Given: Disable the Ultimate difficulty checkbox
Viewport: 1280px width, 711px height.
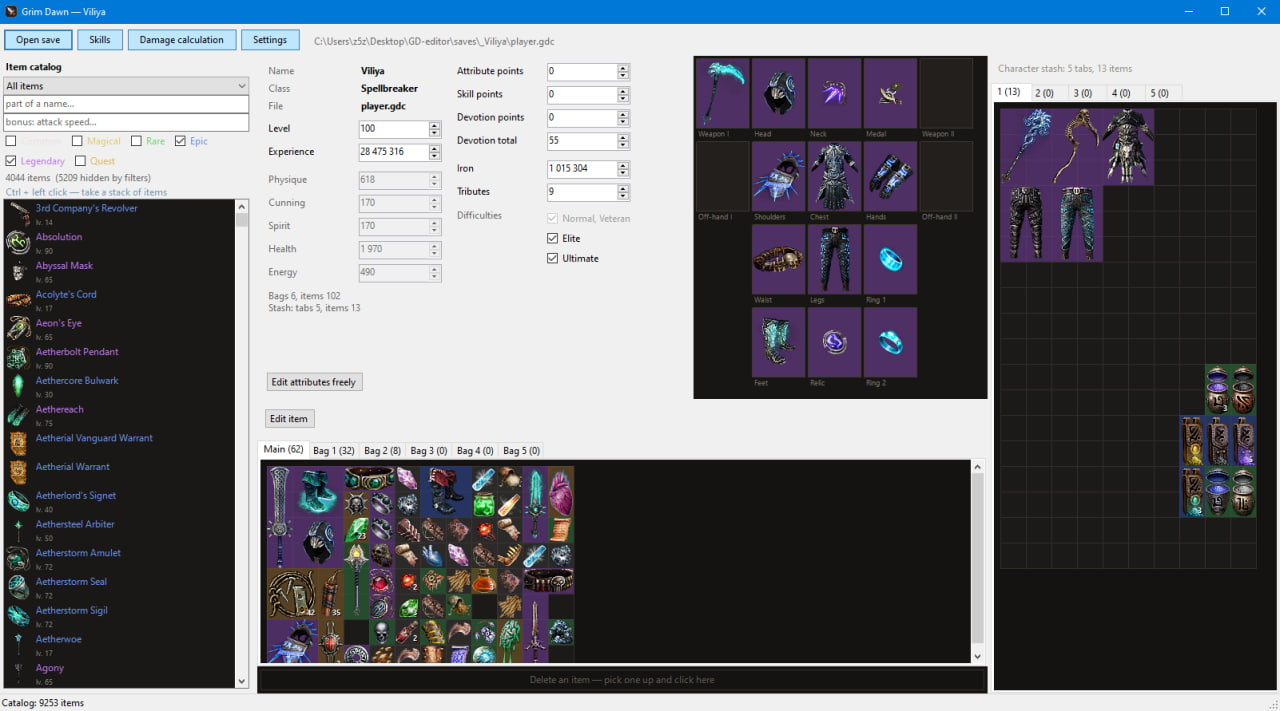Looking at the screenshot, I should point(553,258).
